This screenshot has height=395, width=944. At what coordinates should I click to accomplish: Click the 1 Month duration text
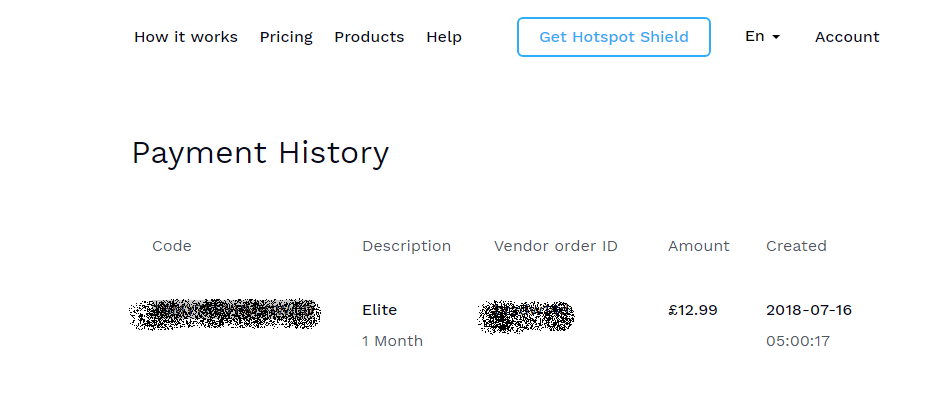[x=392, y=341]
